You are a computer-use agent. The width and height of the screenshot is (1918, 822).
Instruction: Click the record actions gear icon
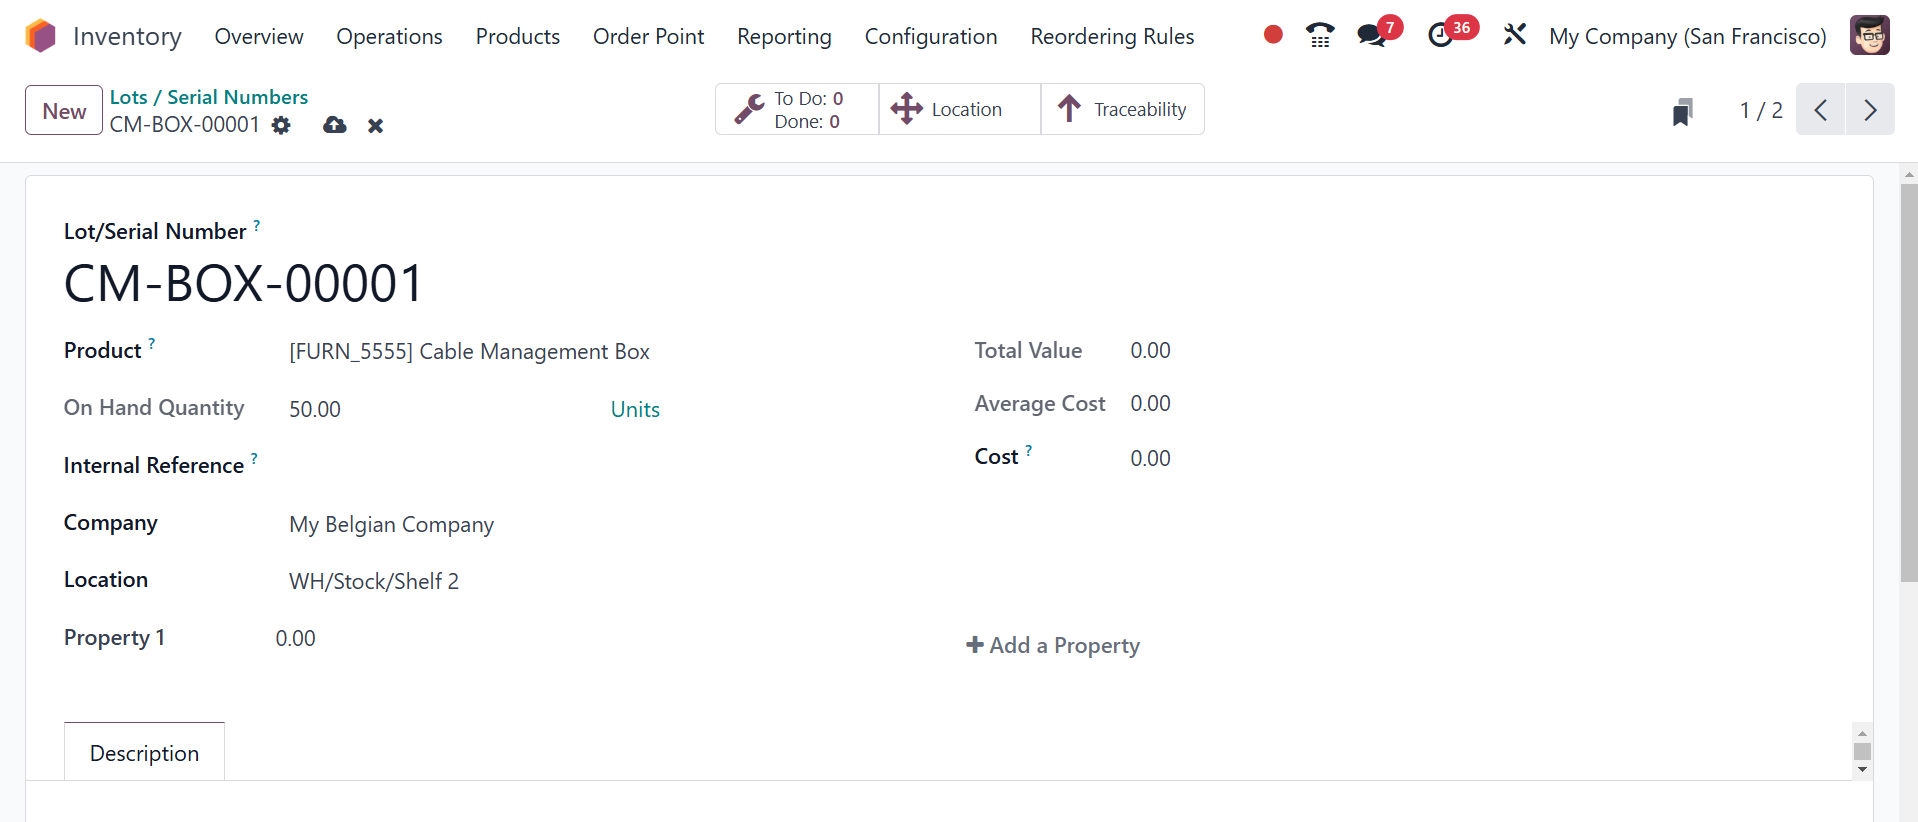282,125
